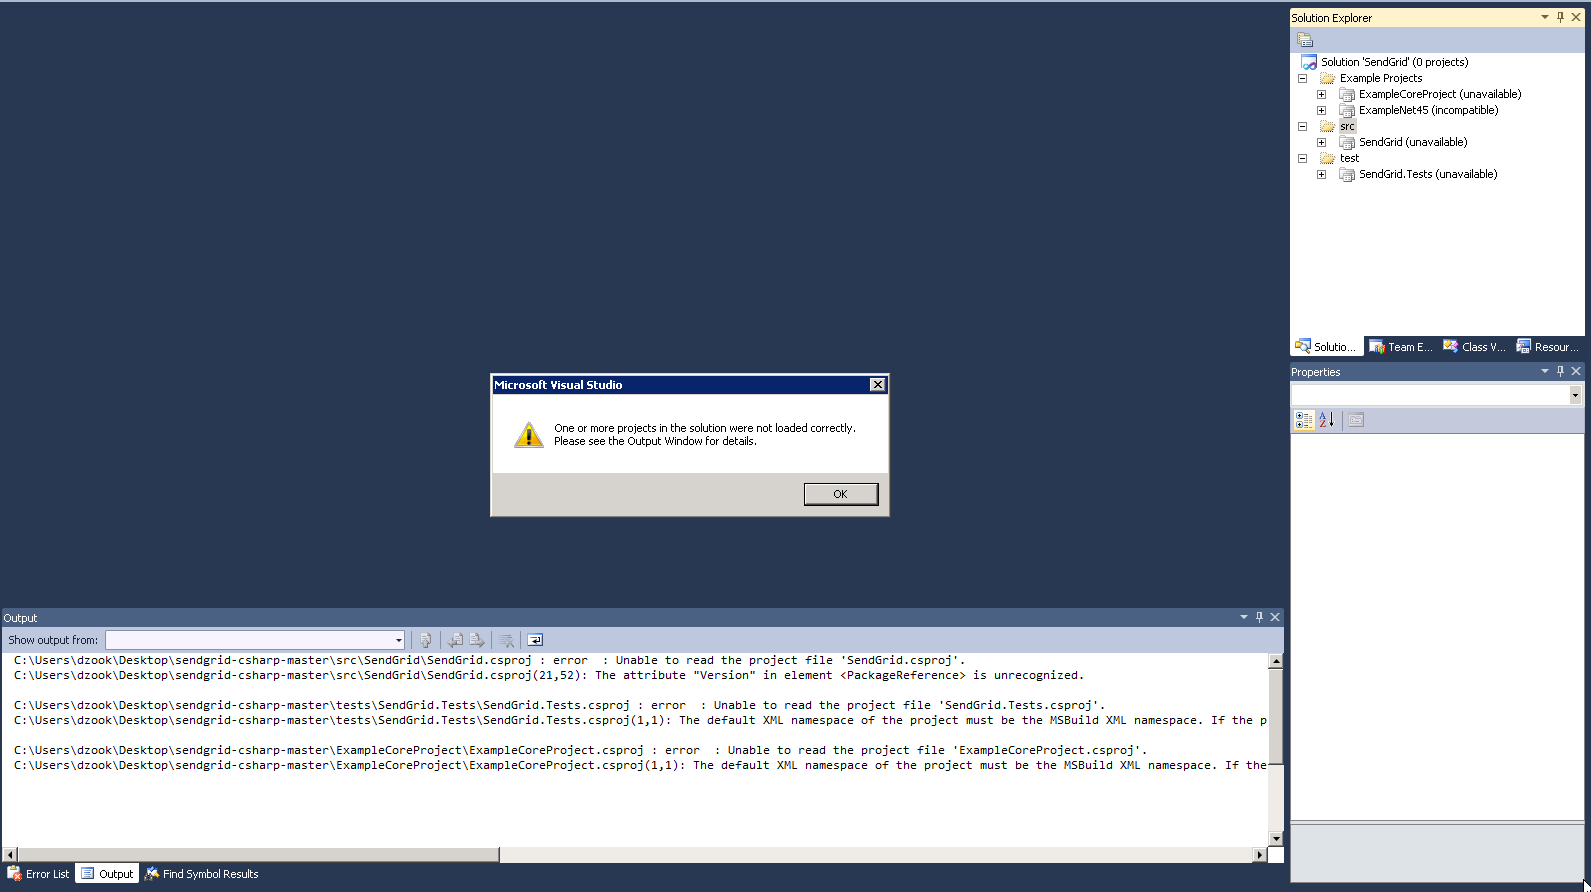Close the Output panel
This screenshot has width=1591, height=892.
point(1275,617)
